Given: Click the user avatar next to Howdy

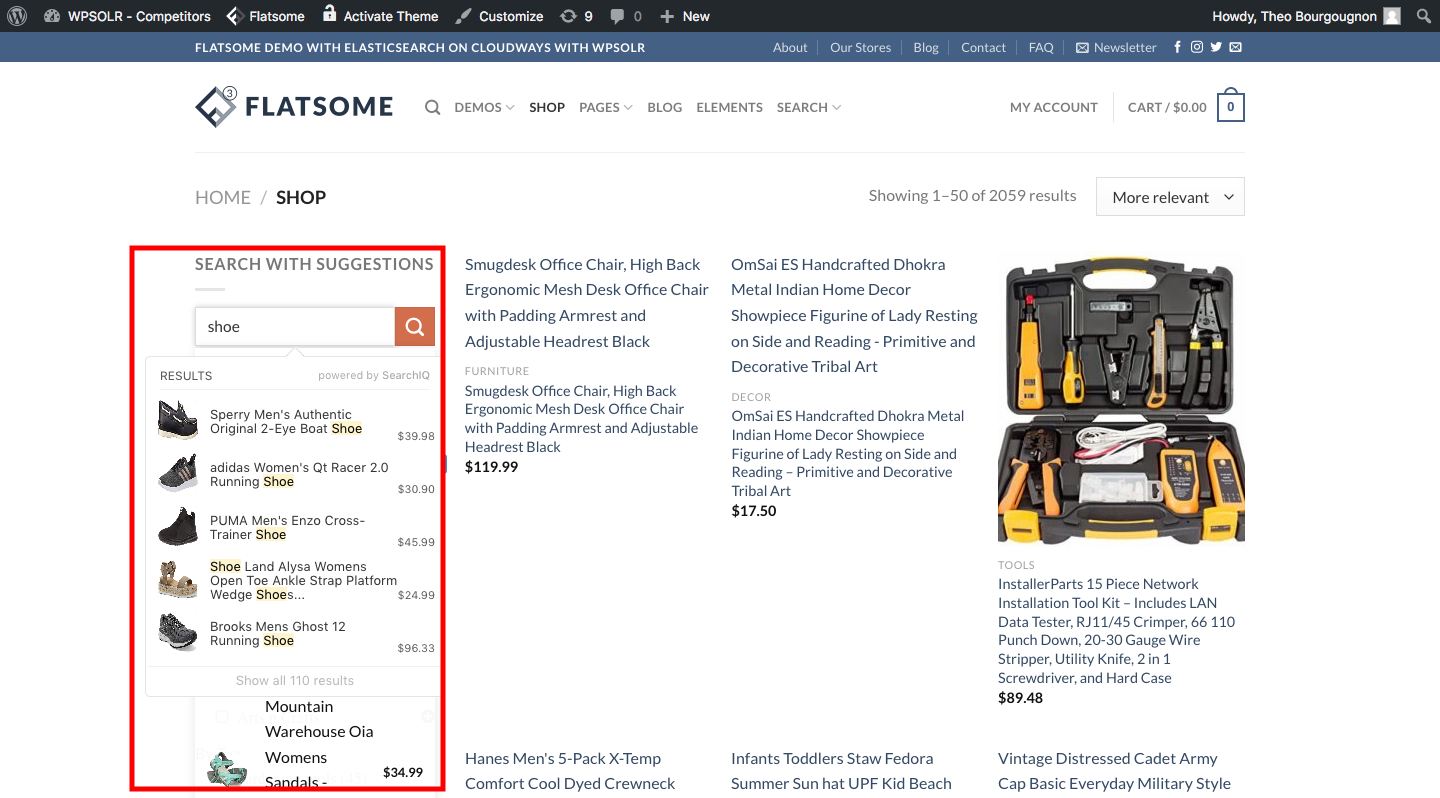Looking at the screenshot, I should [1392, 16].
